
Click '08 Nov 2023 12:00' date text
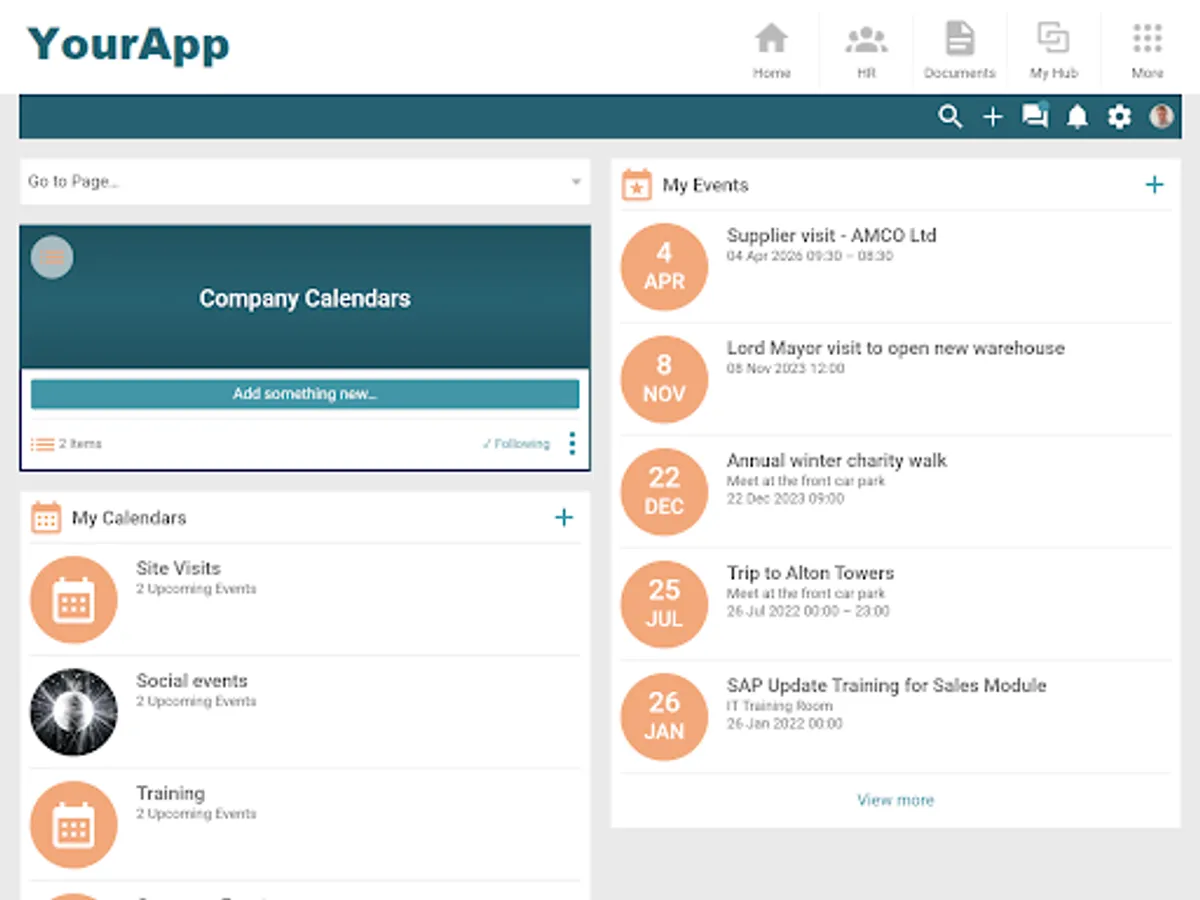786,369
